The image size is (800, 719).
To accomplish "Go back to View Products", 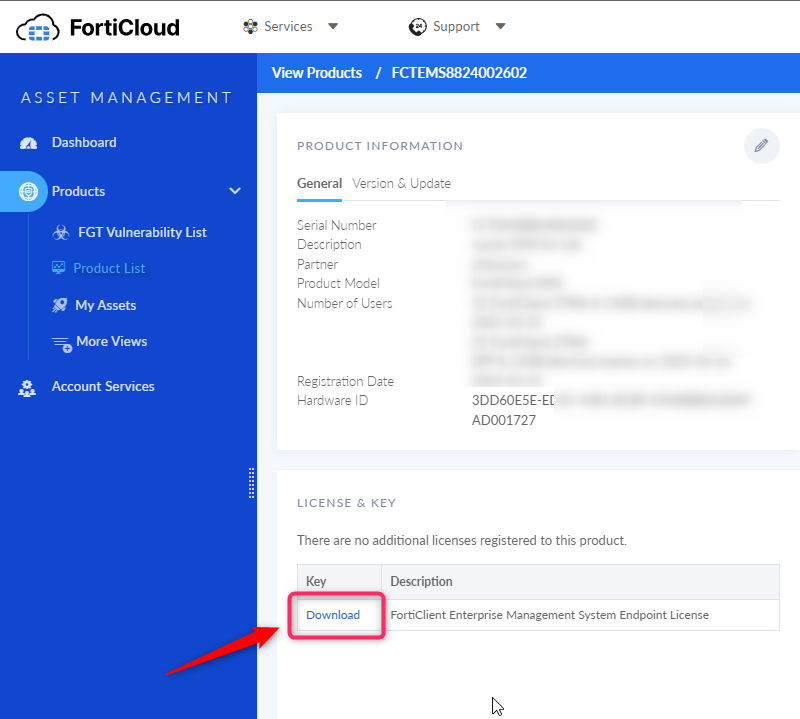I will coord(316,73).
